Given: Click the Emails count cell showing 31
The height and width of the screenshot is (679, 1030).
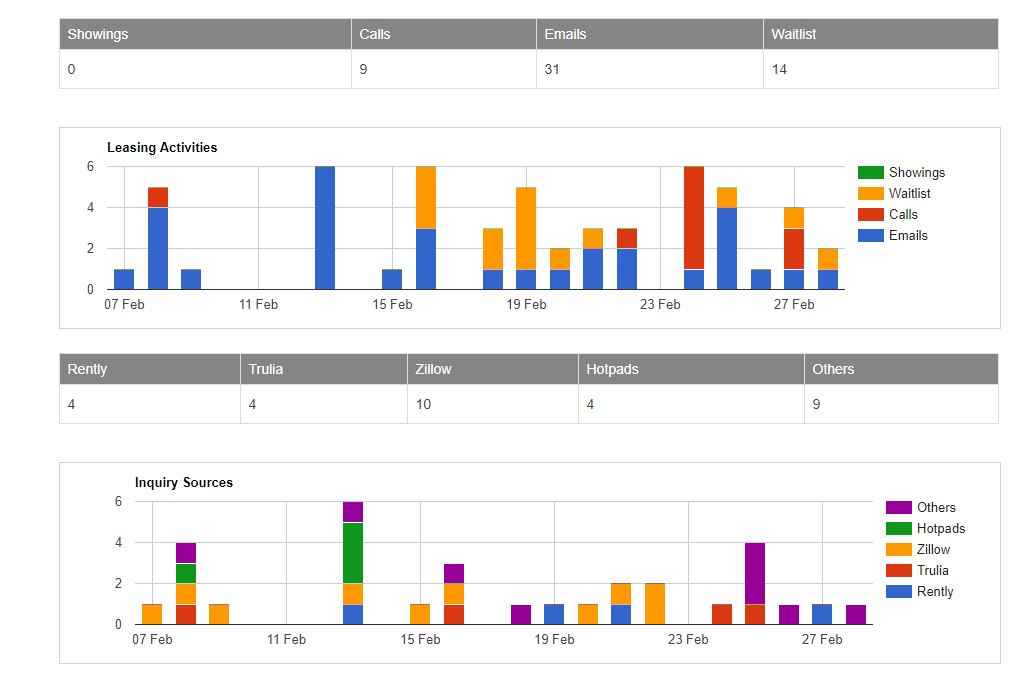Looking at the screenshot, I should coord(553,69).
